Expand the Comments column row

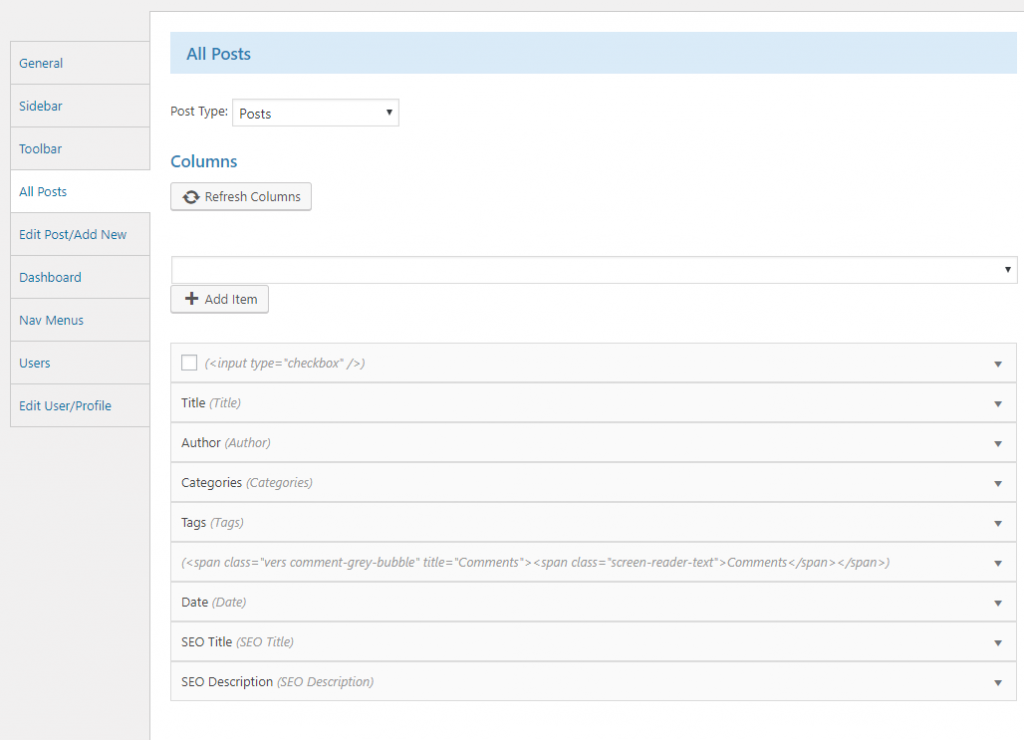pyautogui.click(x=997, y=562)
